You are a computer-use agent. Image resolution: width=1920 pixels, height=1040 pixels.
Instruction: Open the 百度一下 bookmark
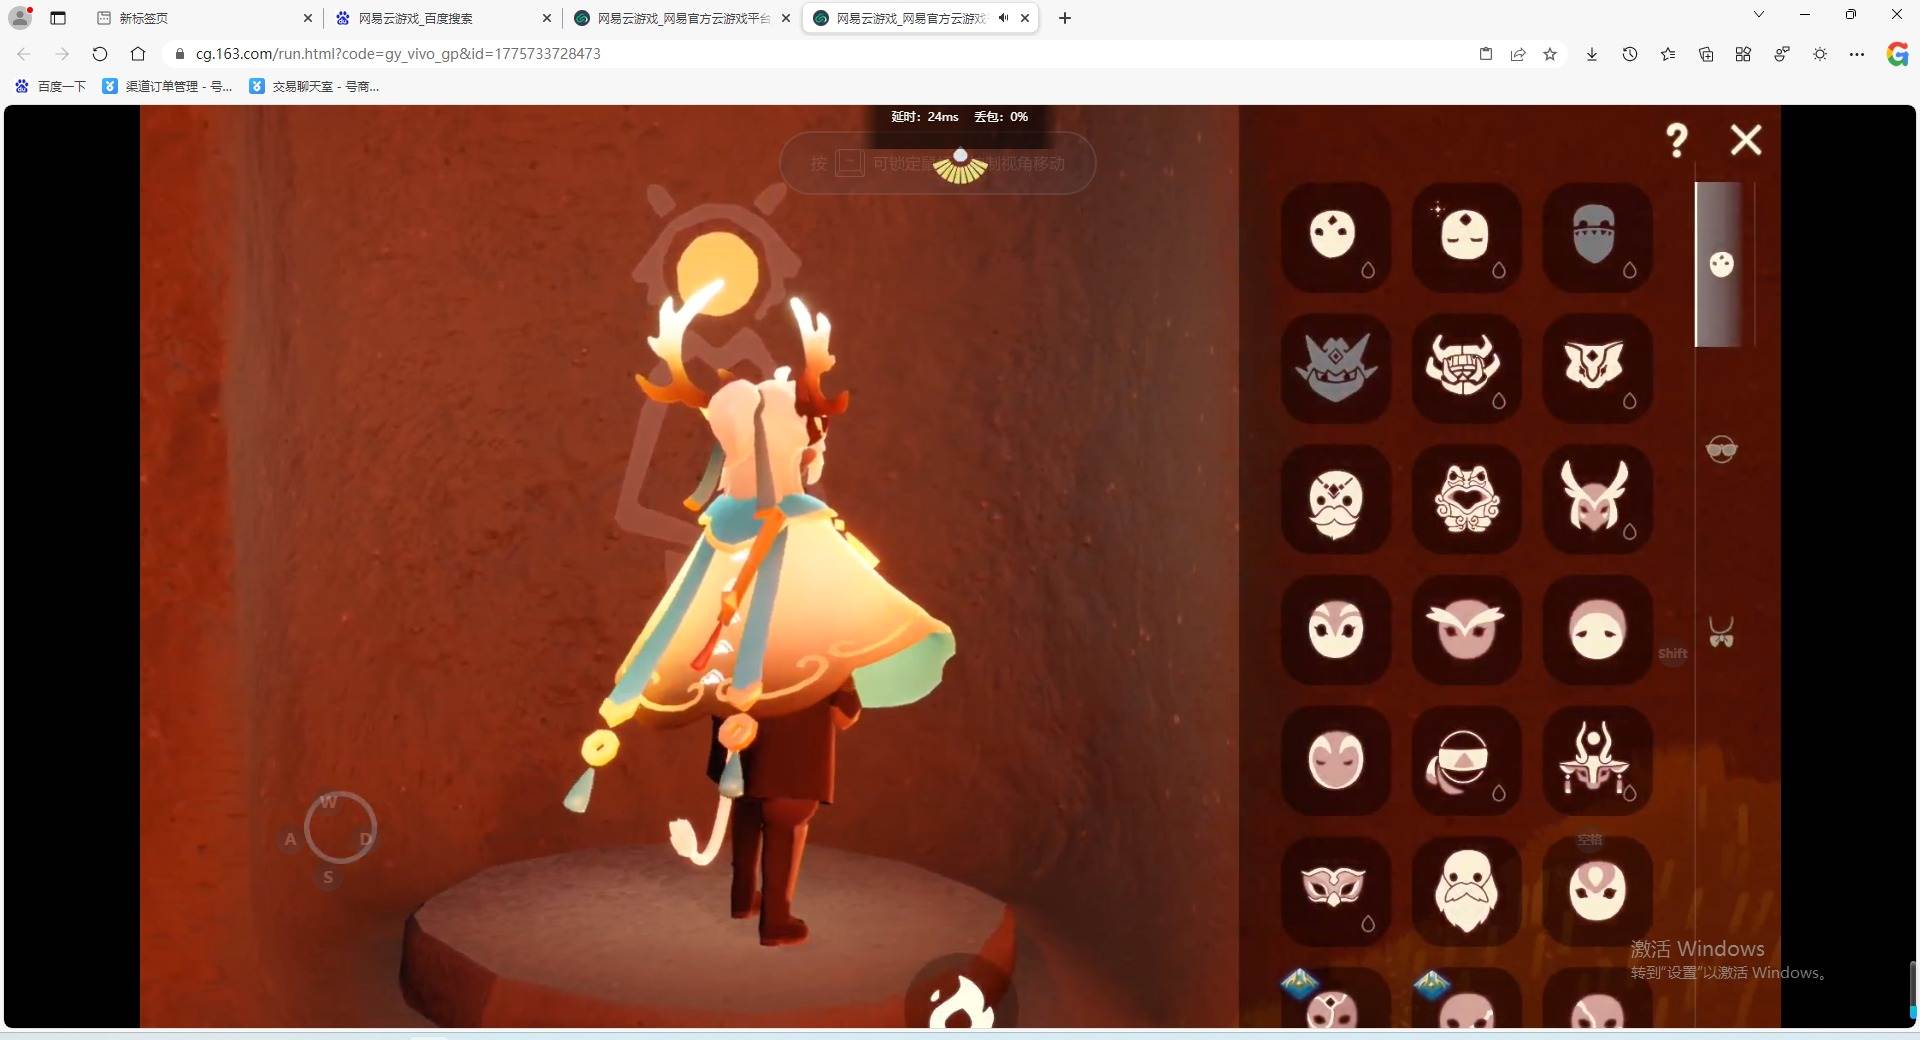point(51,87)
